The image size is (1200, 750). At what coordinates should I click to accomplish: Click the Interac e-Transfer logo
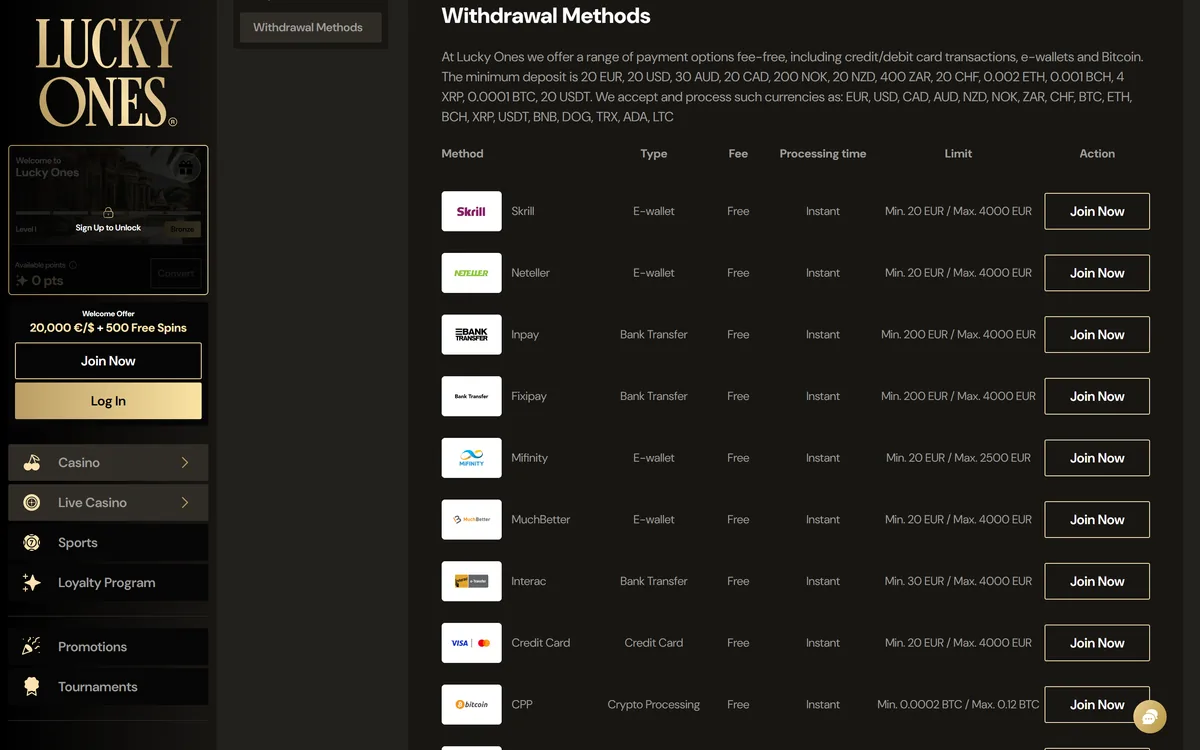pos(471,581)
